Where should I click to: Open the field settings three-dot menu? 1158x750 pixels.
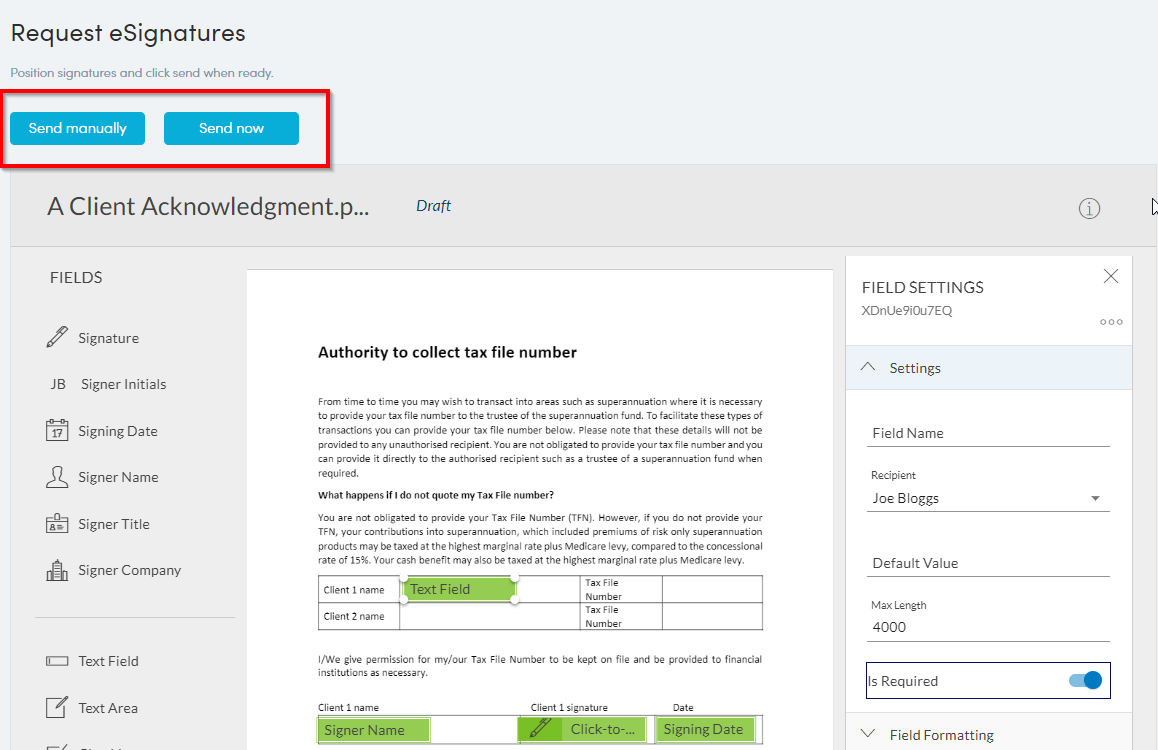[x=1111, y=322]
